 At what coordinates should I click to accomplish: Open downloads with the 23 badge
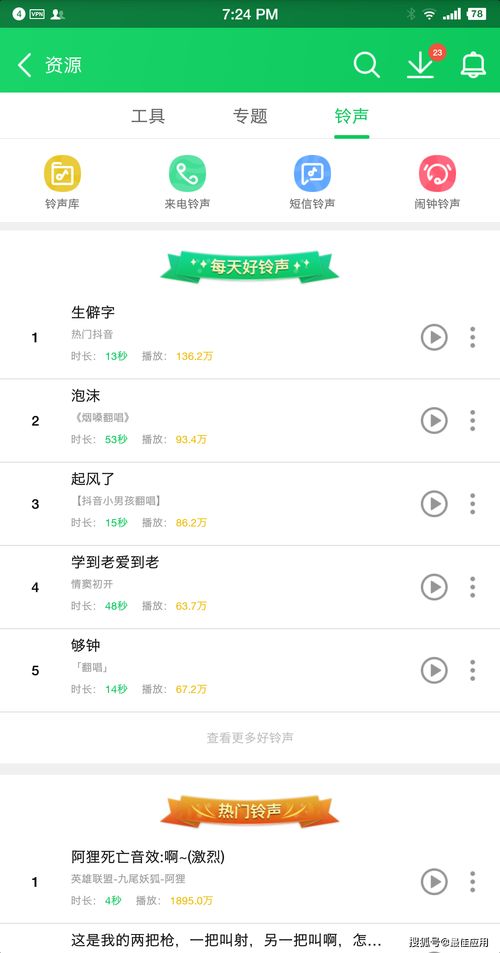pos(422,63)
